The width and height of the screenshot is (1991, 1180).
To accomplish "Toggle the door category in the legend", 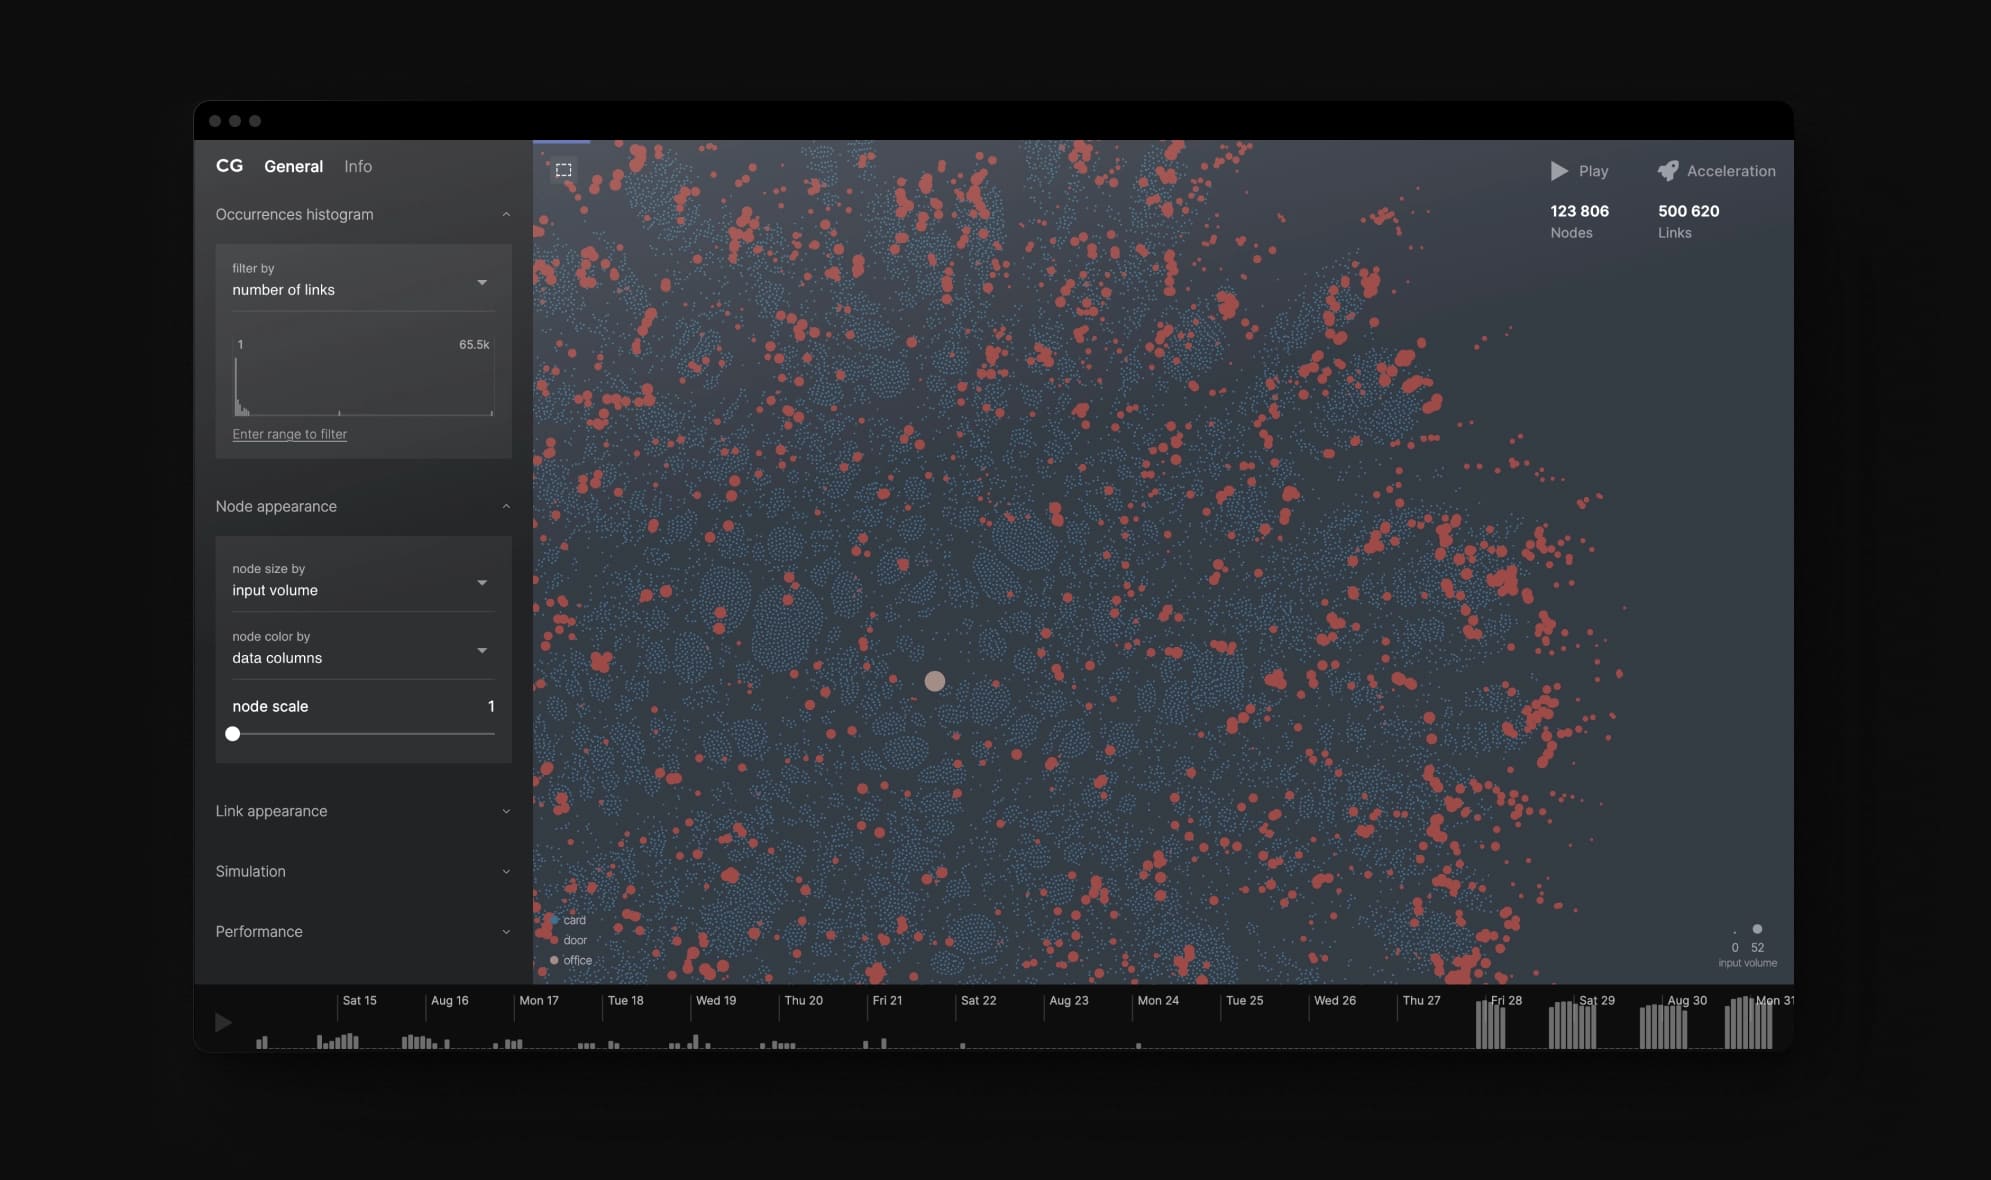I will coord(576,940).
